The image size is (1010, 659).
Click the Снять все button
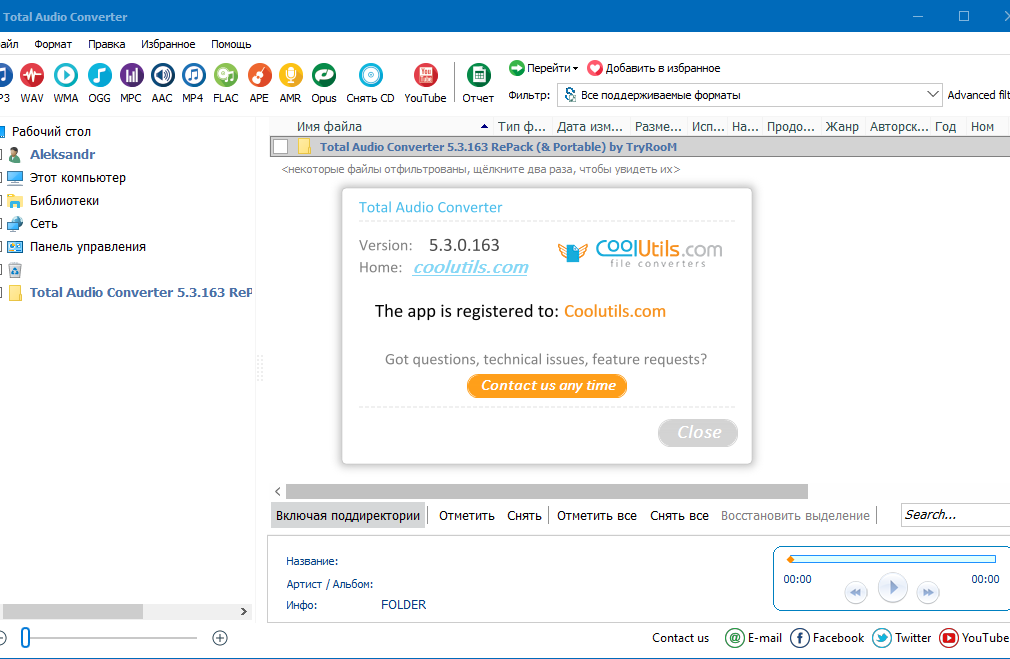click(679, 515)
